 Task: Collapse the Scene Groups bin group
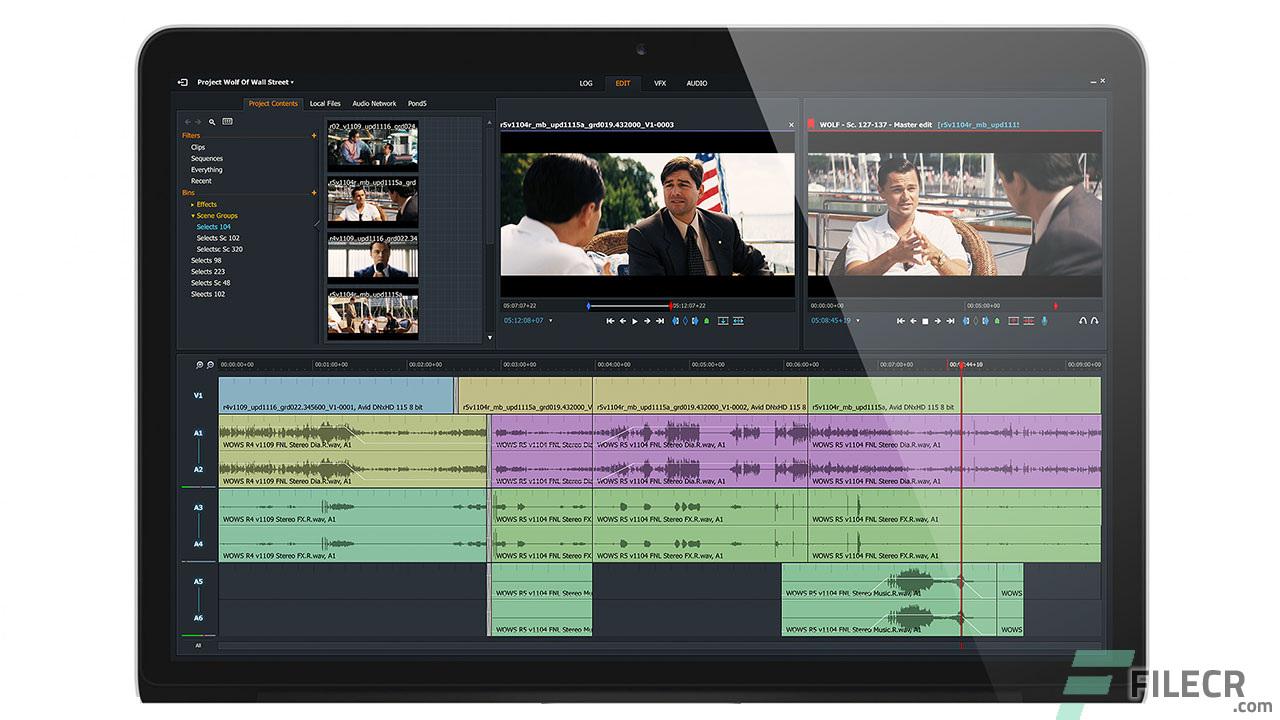[x=193, y=216]
